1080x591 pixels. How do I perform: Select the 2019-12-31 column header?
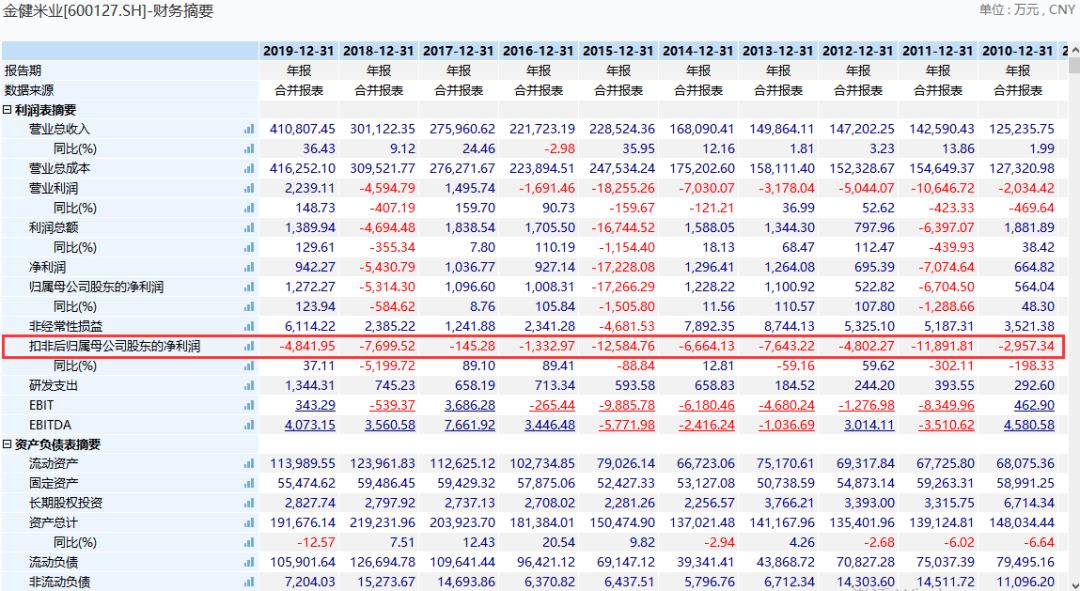tap(298, 51)
